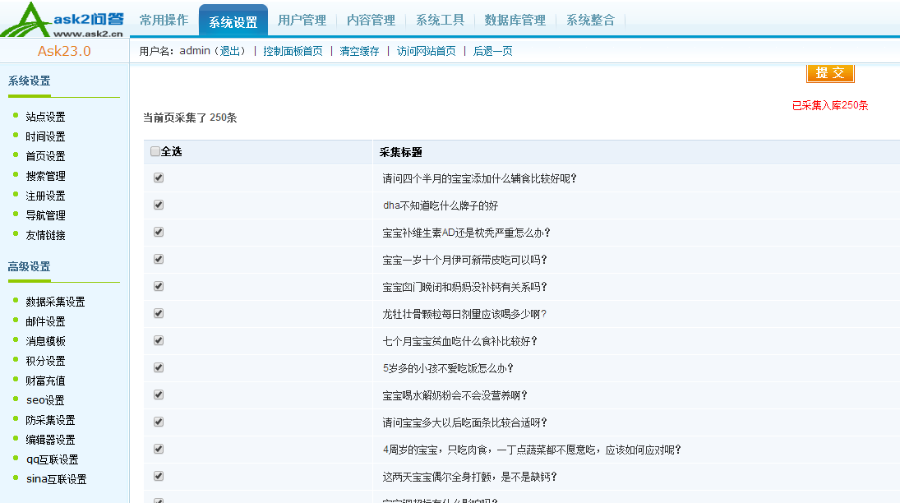This screenshot has width=900, height=503.
Task: Uncheck the row 5岁多的小孩不爱吃饭怎么办
Action: (159, 367)
